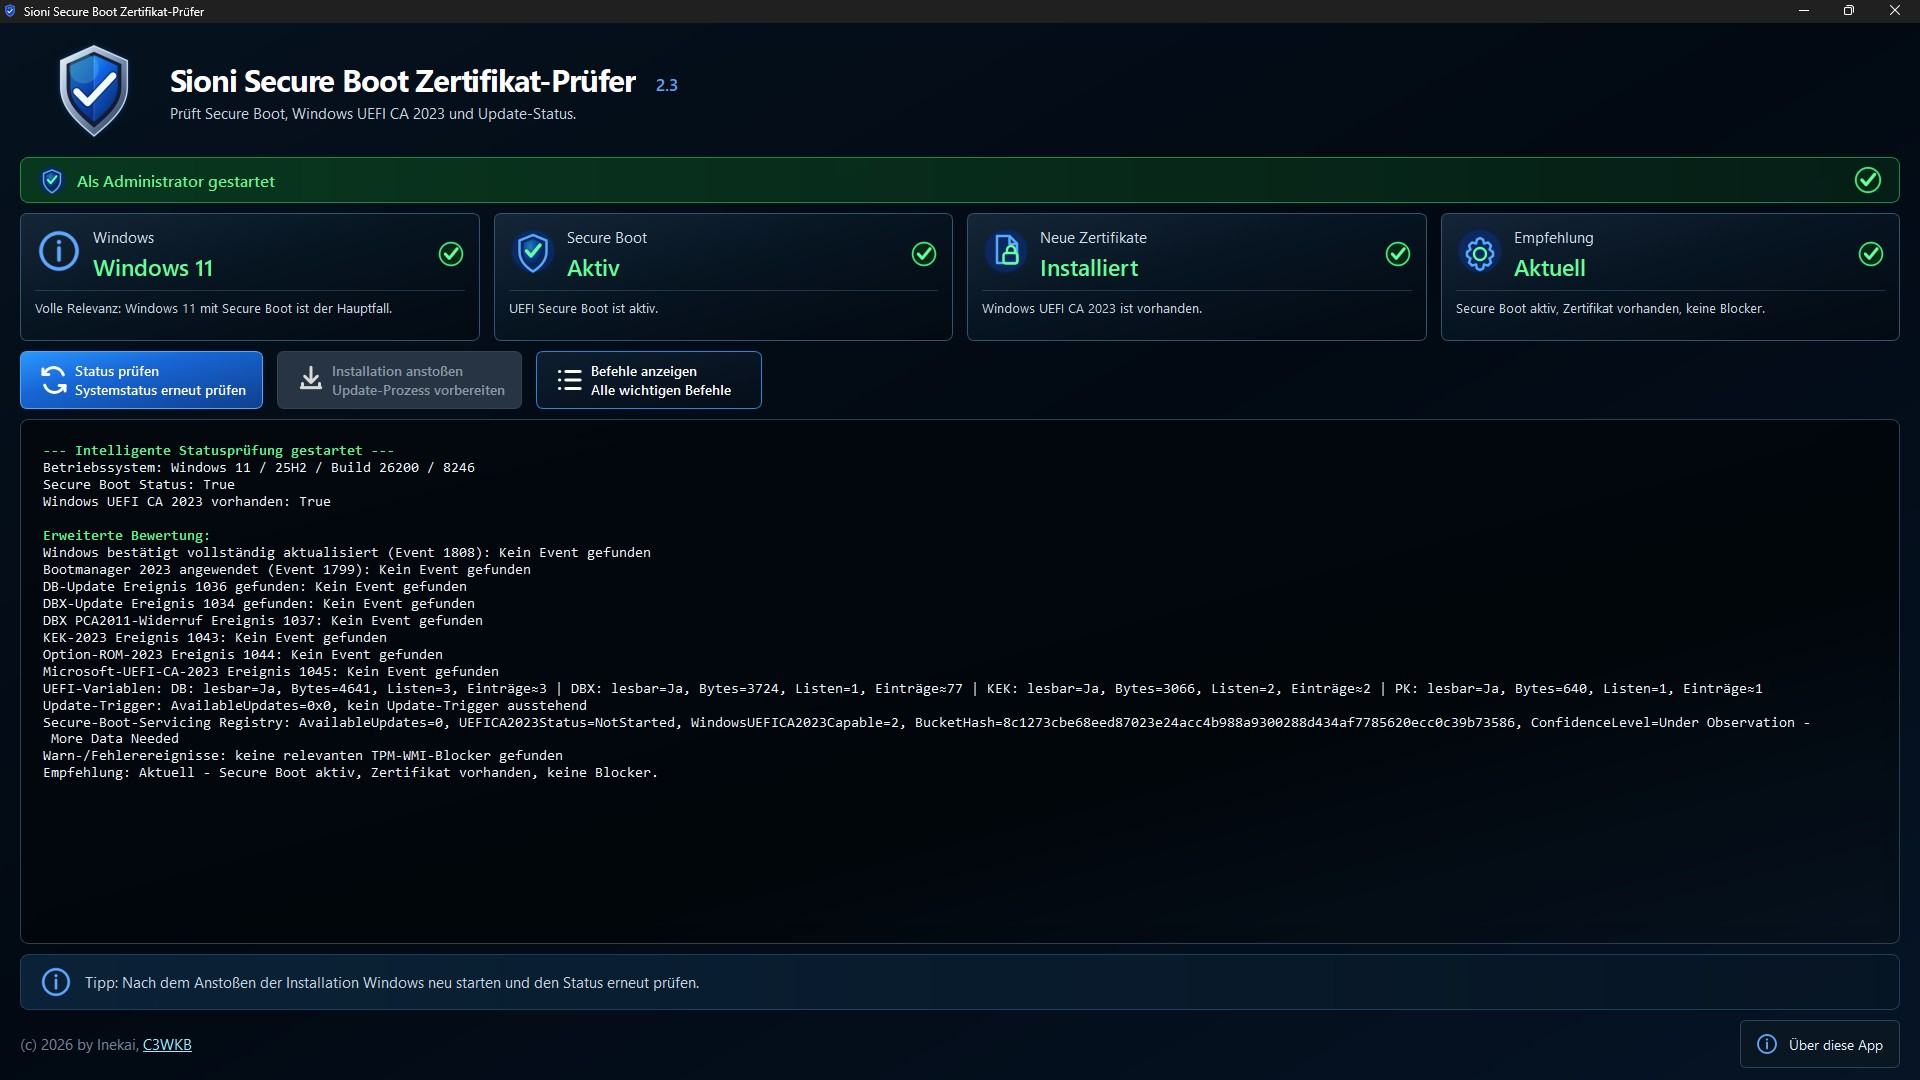Click the certificate lock icon on Neue Zertifikate card
Image resolution: width=1920 pixels, height=1080 pixels.
[1006, 252]
